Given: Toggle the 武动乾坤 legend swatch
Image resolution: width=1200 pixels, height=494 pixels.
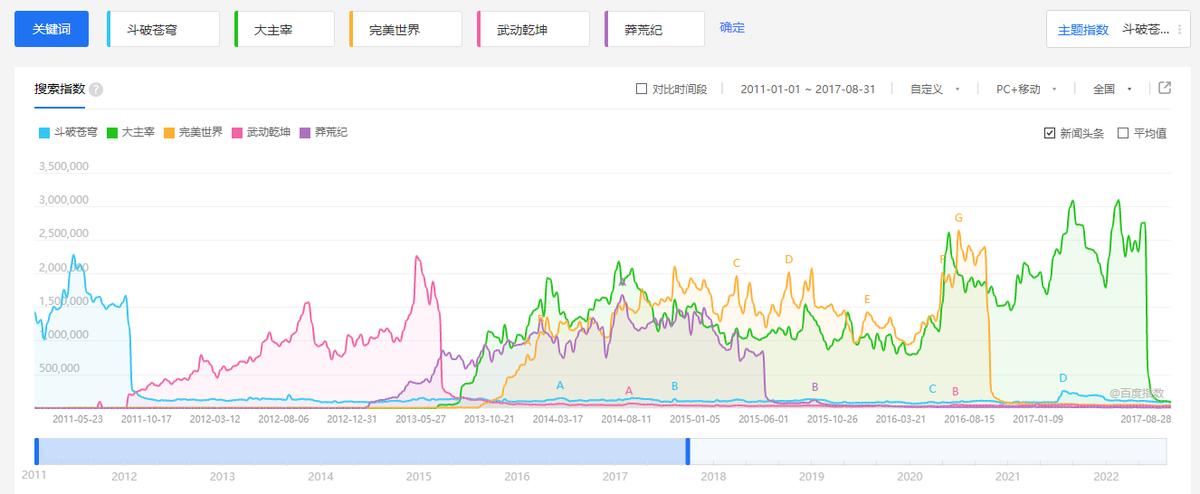Looking at the screenshot, I should [238, 132].
